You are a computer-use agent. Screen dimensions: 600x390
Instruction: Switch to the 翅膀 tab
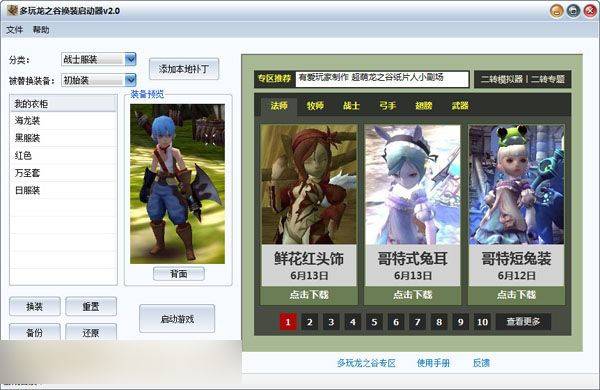(424, 106)
